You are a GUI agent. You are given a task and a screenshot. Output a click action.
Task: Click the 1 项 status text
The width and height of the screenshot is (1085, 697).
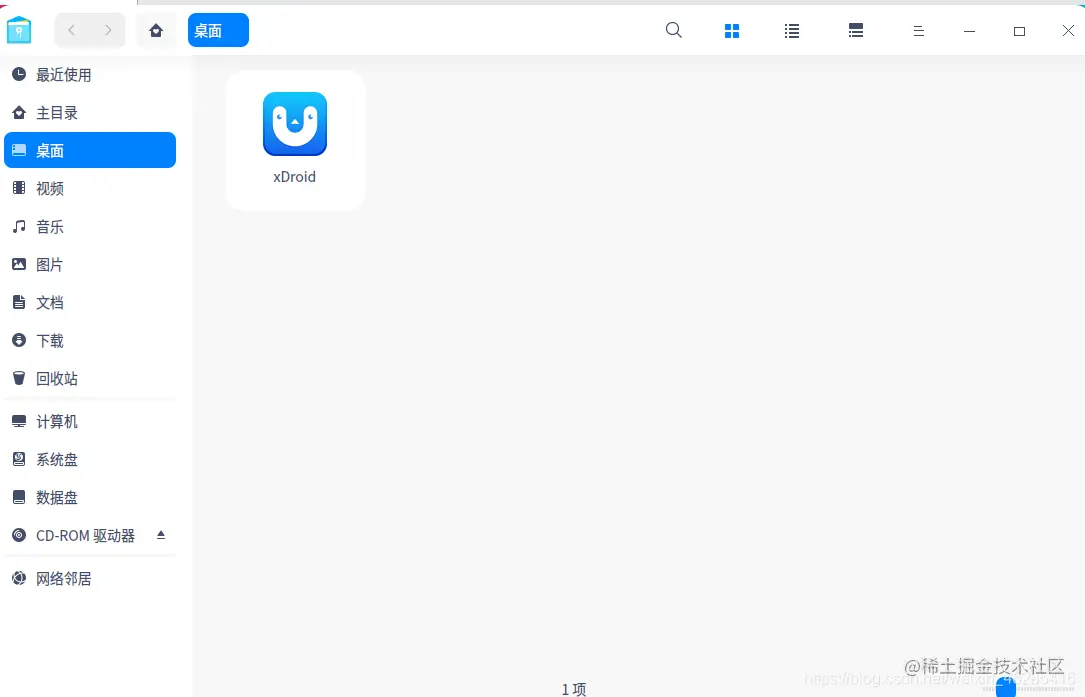(x=574, y=689)
